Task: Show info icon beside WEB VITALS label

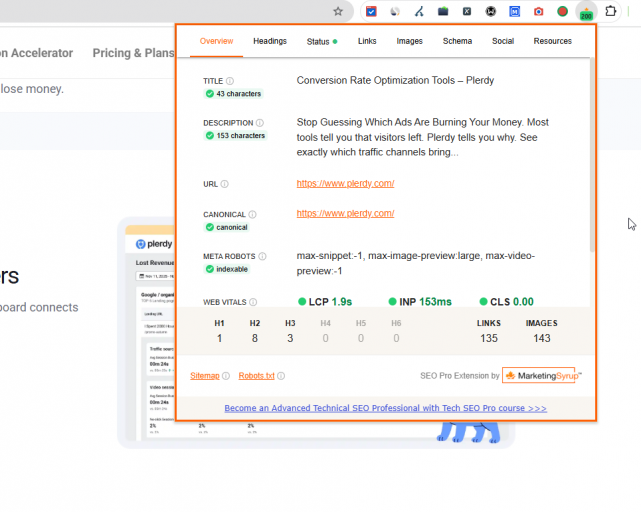Action: (x=253, y=302)
